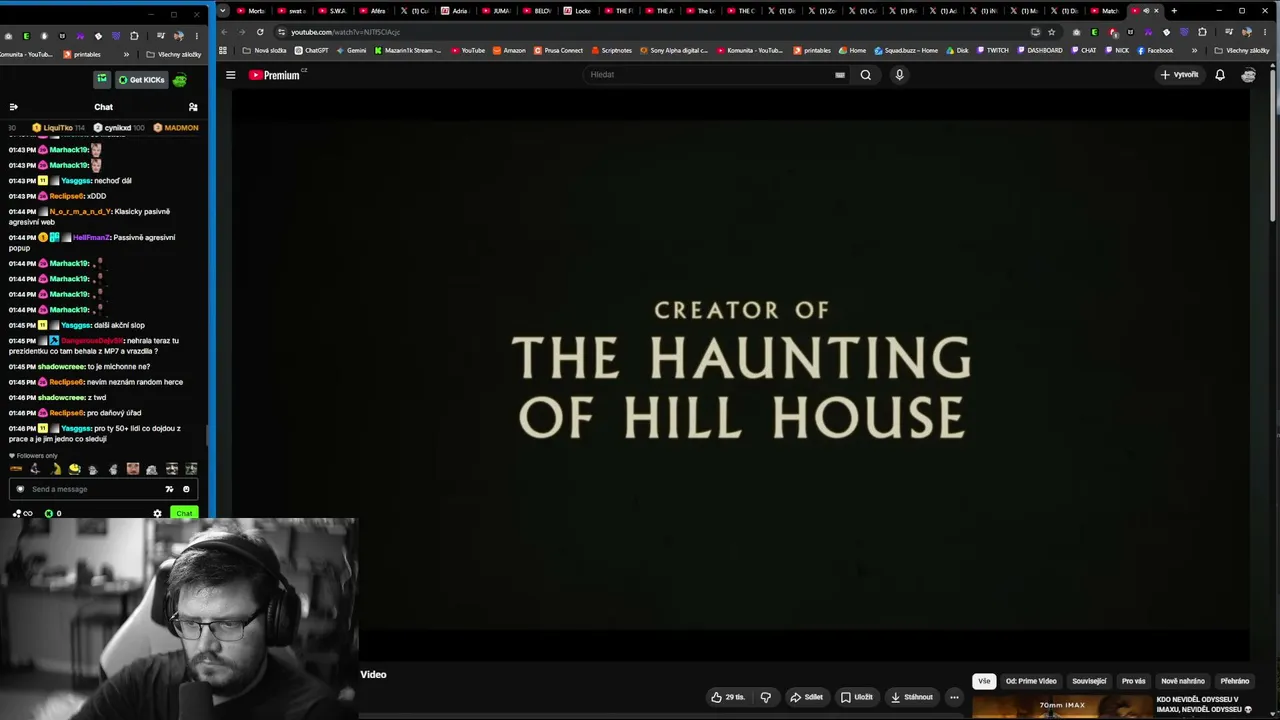Save the video with Uložit
The width and height of the screenshot is (1280, 720).
point(857,697)
